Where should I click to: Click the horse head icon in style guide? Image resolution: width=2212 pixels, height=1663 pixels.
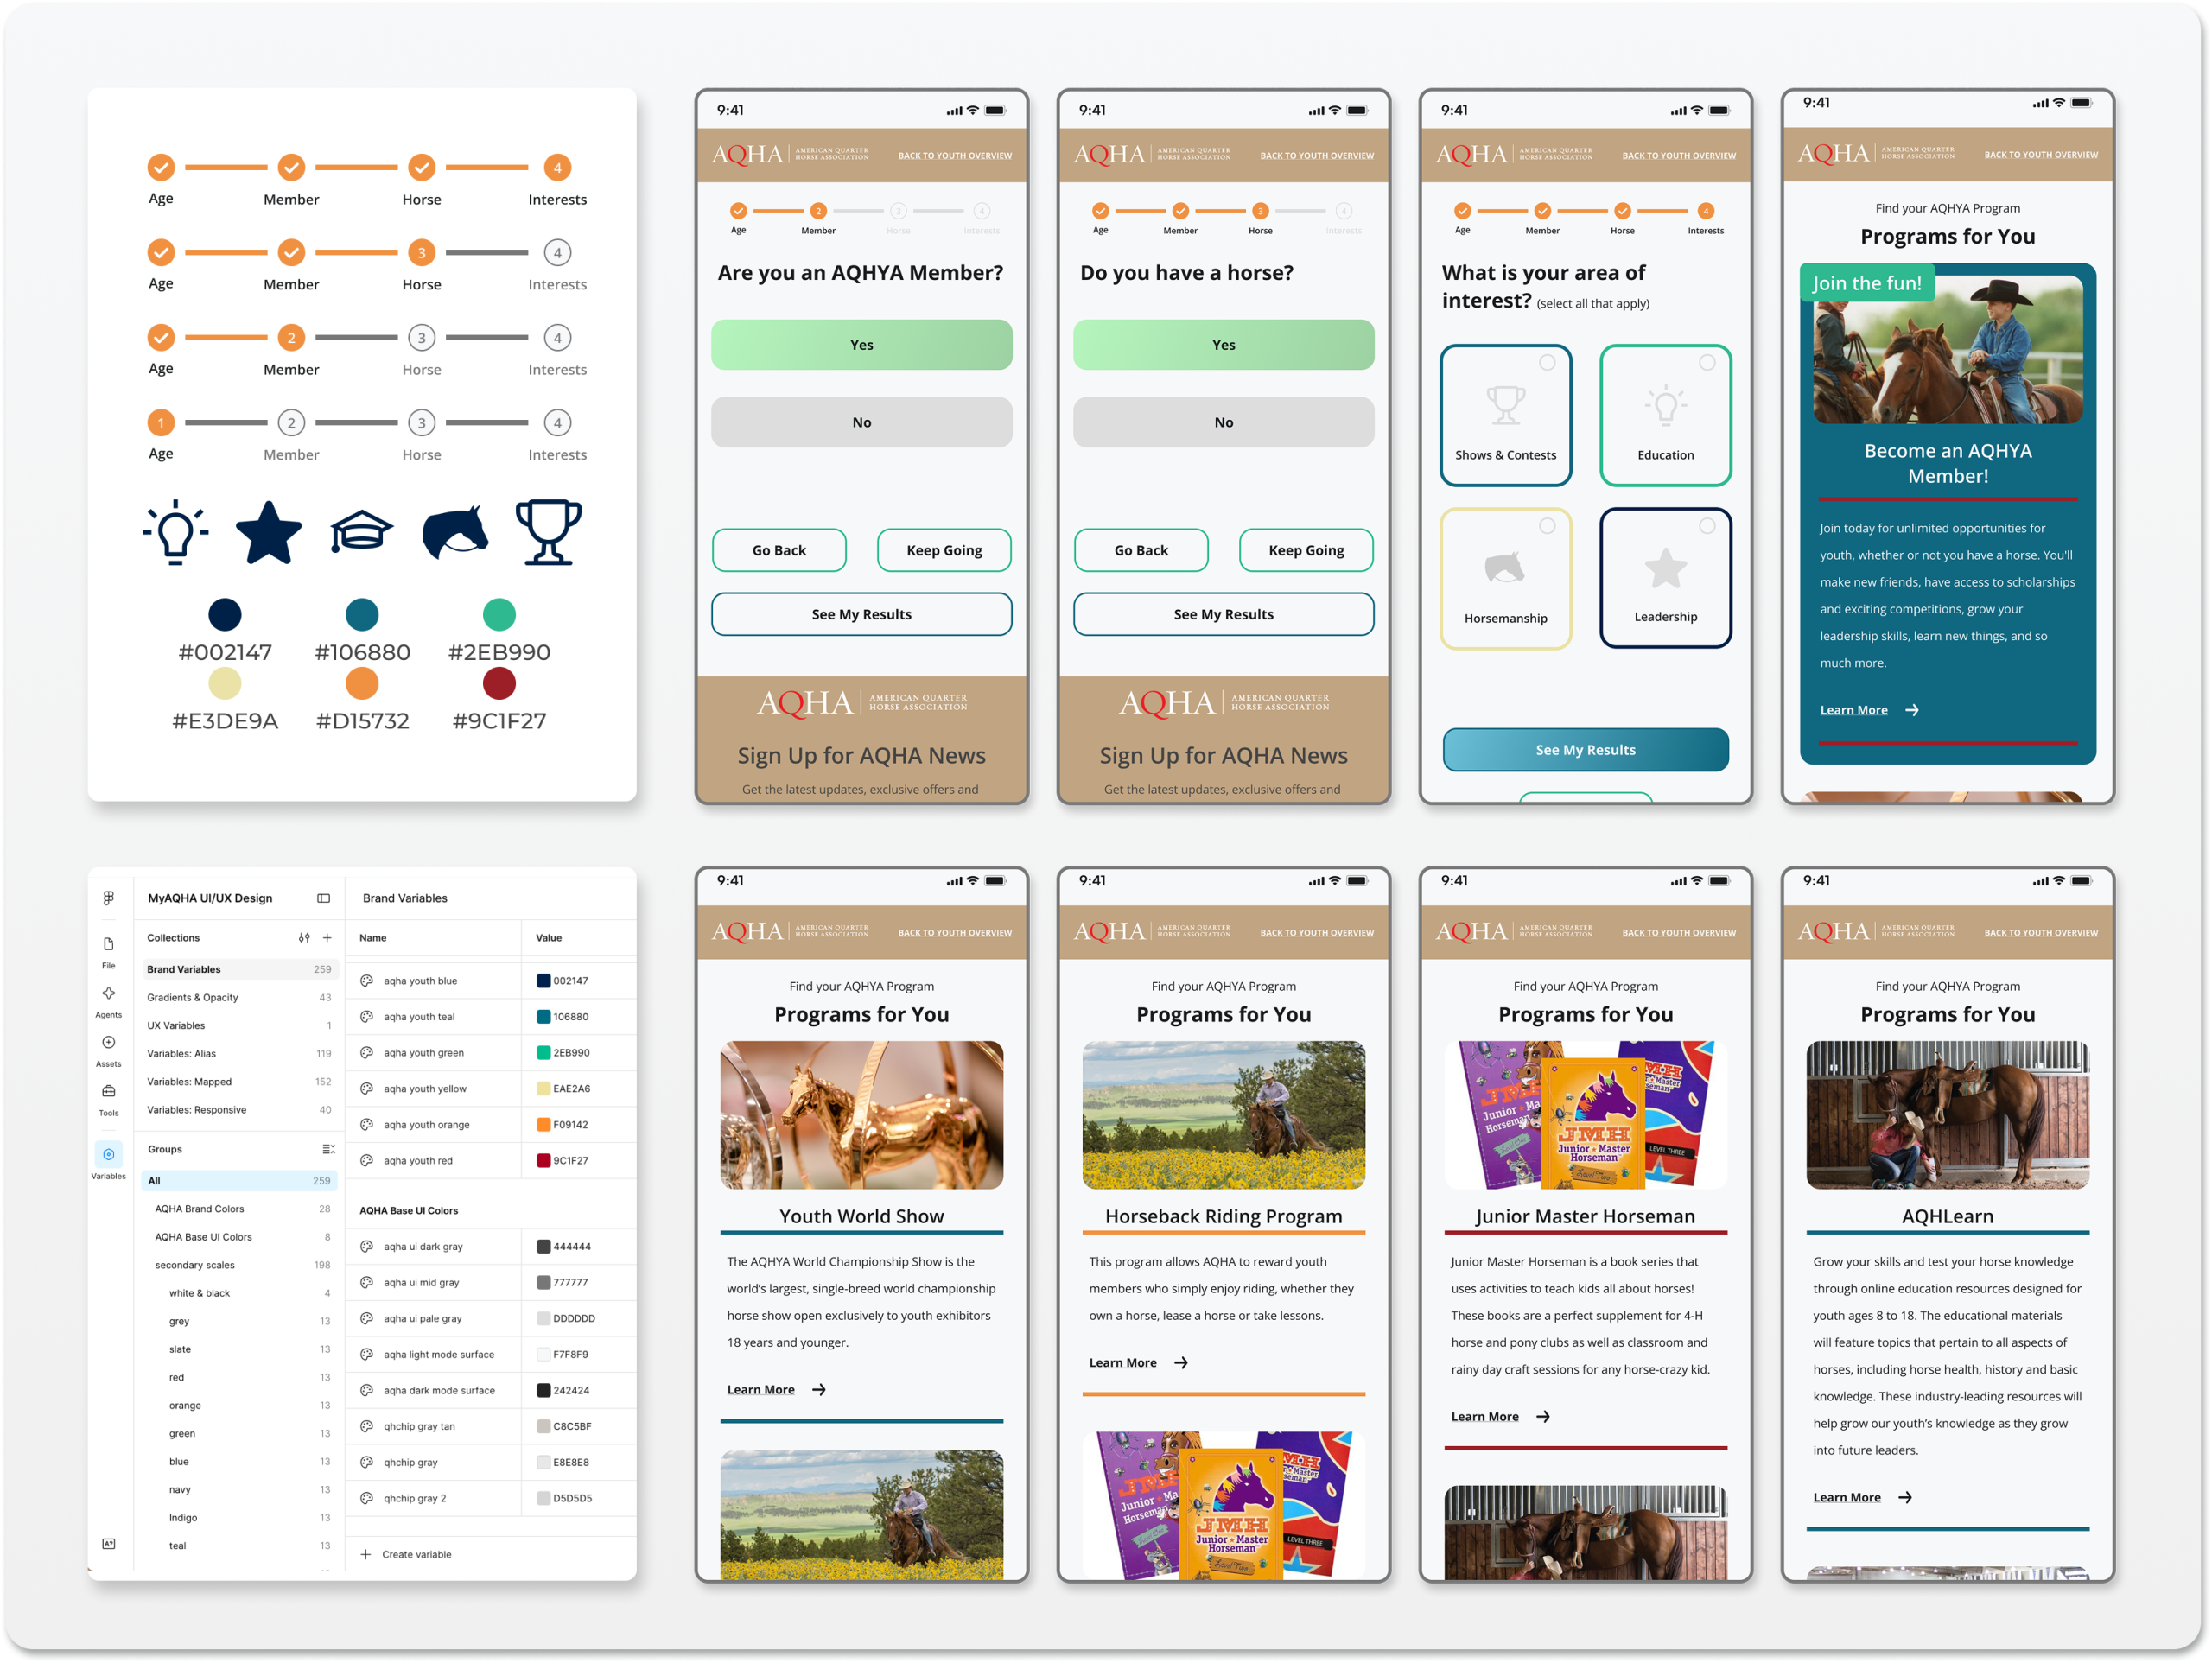click(455, 532)
